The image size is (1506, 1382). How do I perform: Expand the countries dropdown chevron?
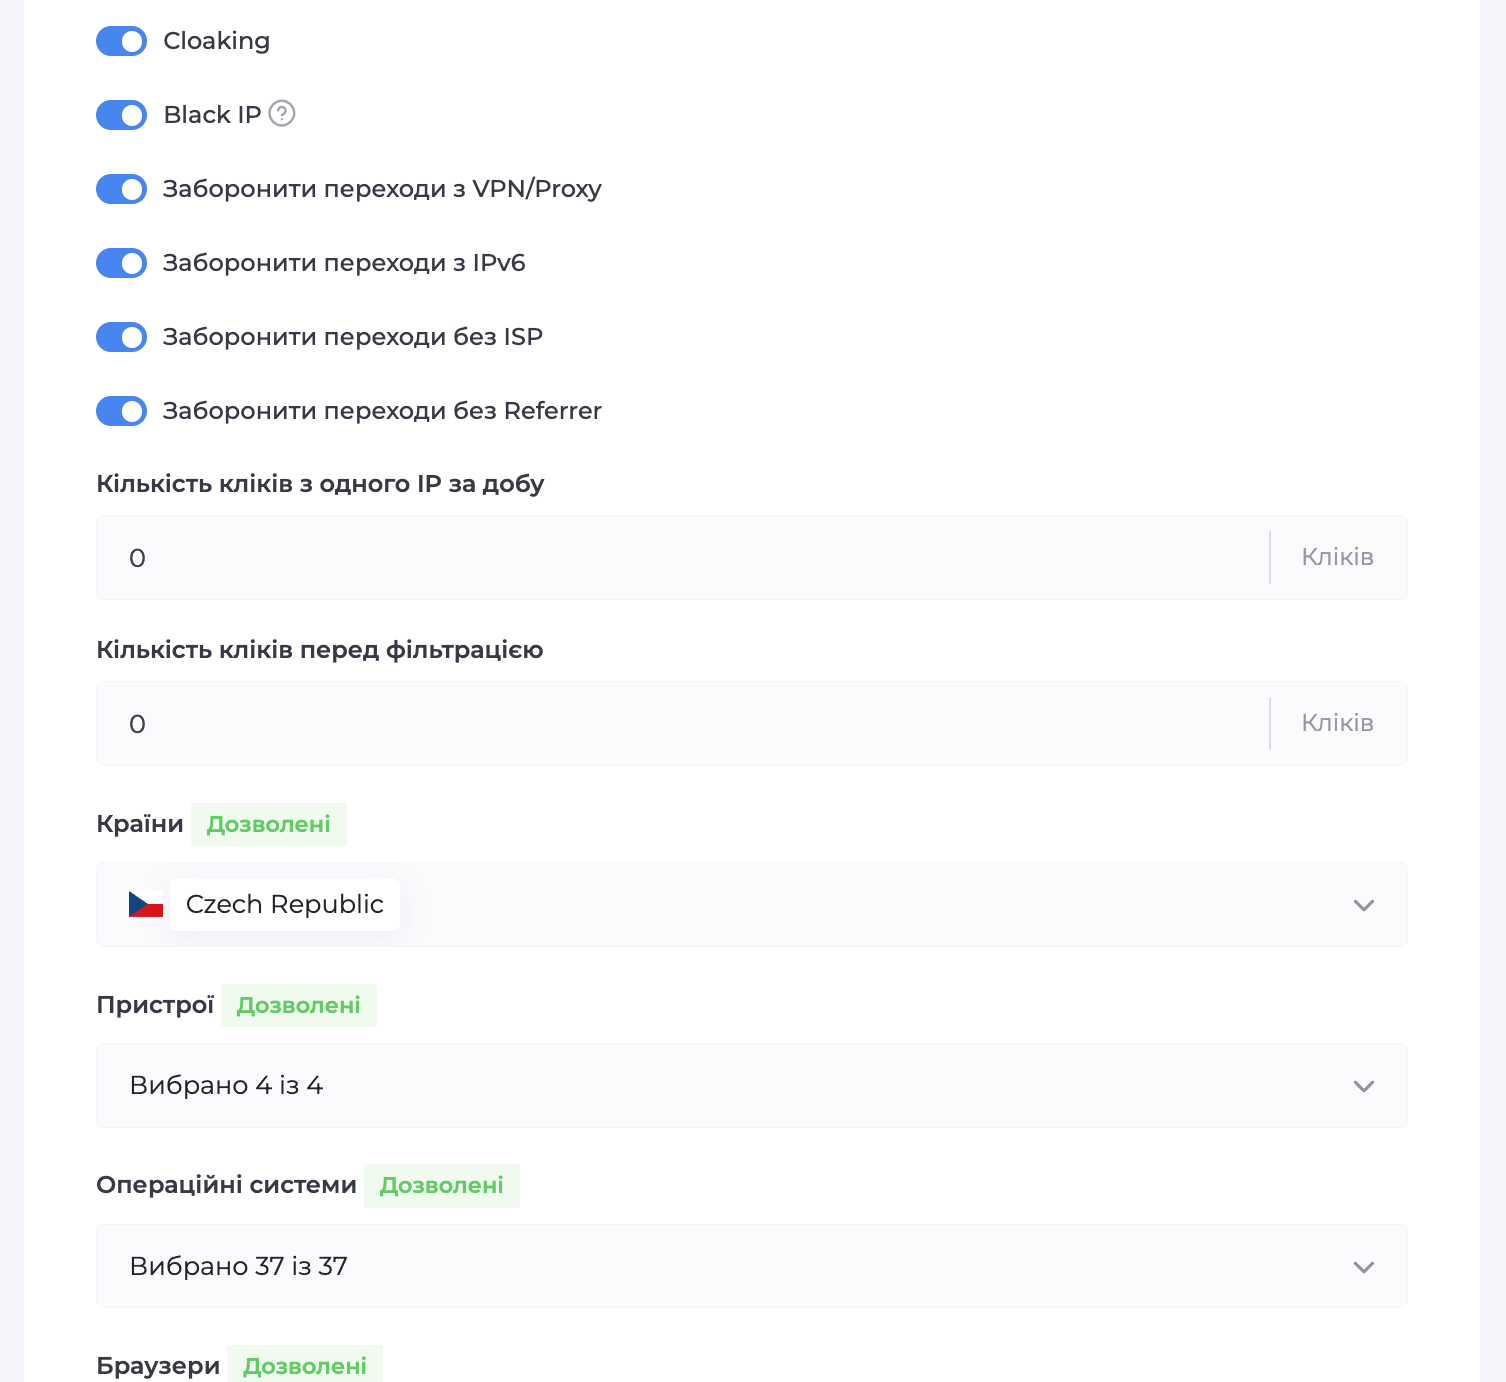1363,905
